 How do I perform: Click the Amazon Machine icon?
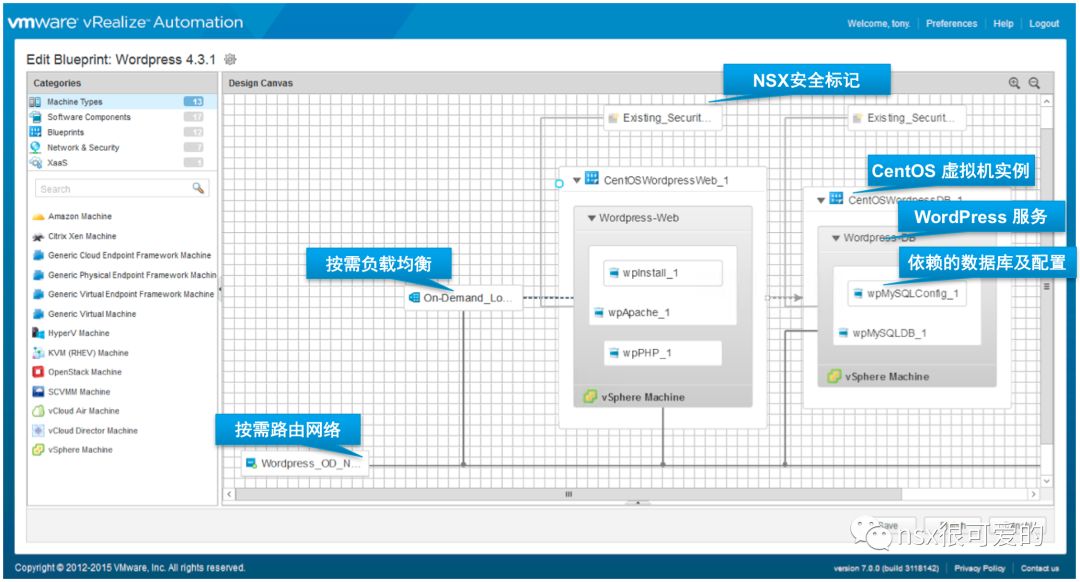[x=38, y=216]
